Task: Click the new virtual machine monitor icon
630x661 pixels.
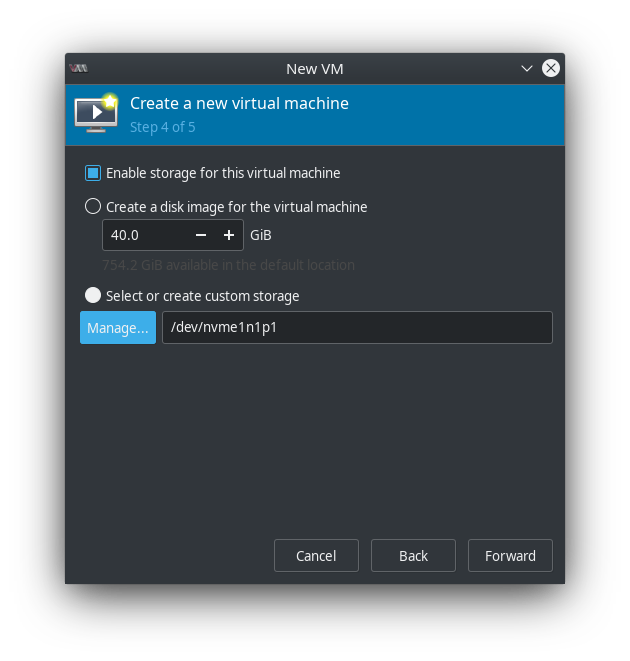Action: click(x=96, y=113)
